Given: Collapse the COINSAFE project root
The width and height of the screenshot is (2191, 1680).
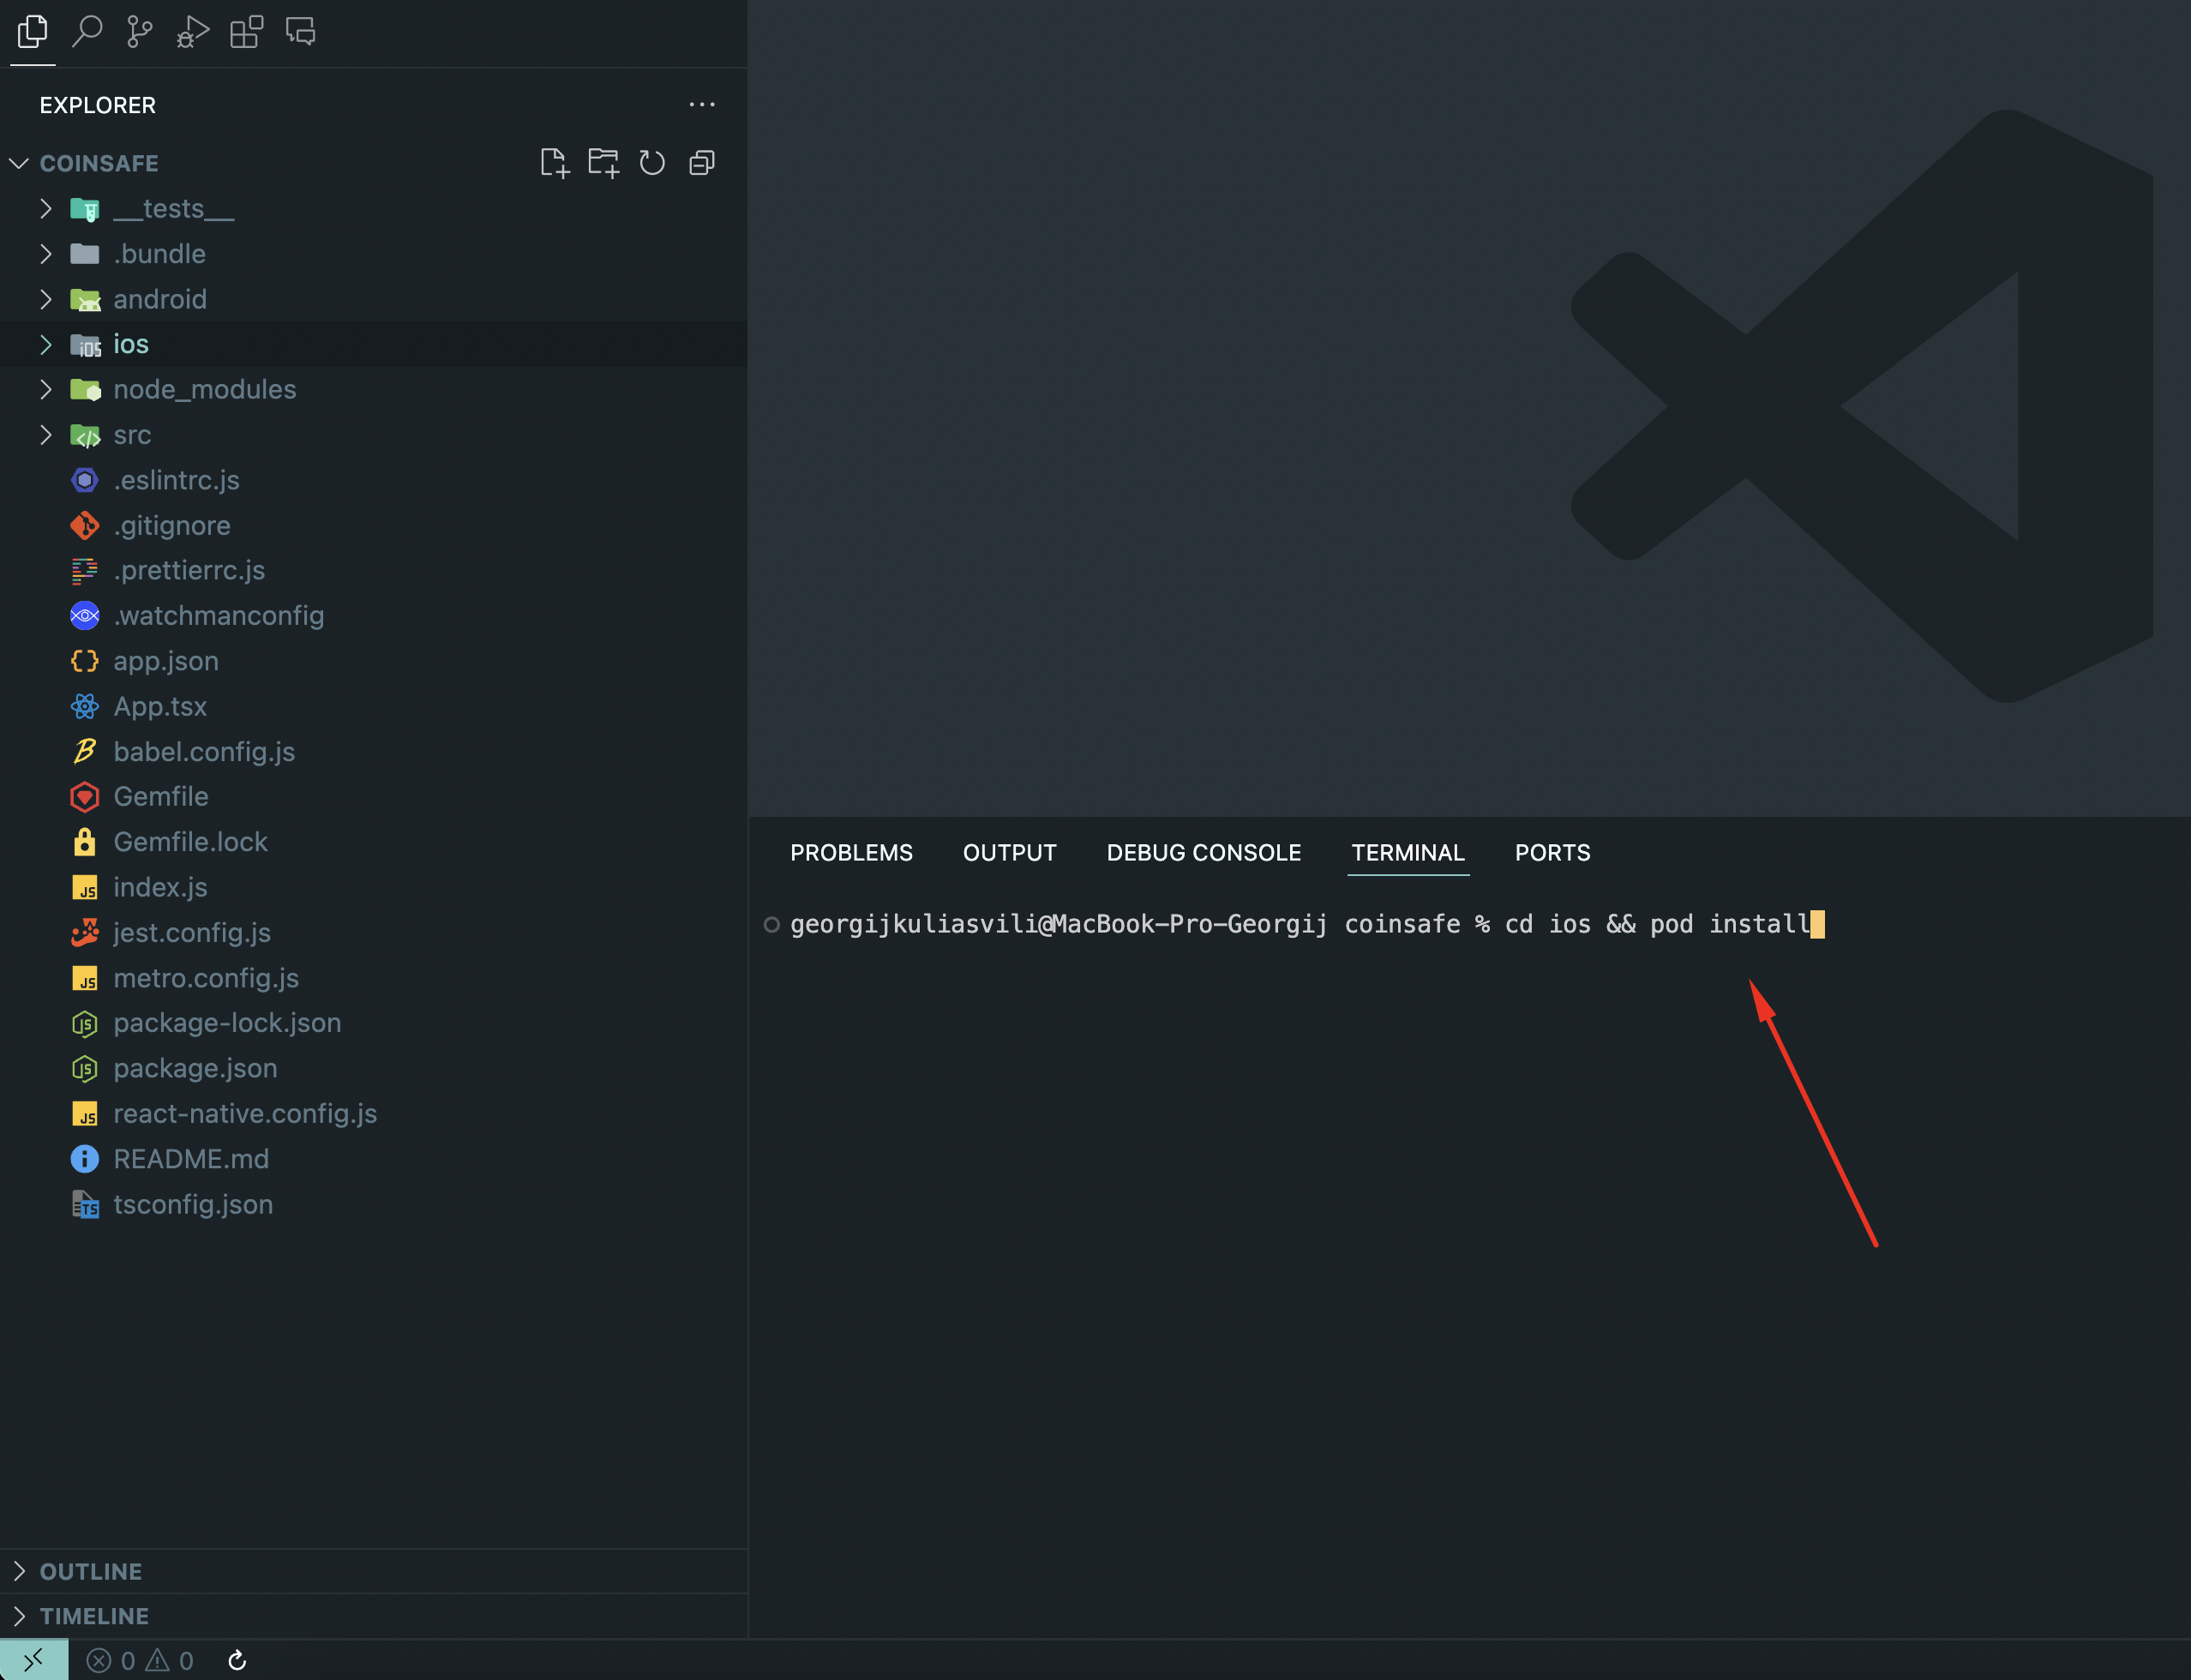Looking at the screenshot, I should tap(19, 163).
